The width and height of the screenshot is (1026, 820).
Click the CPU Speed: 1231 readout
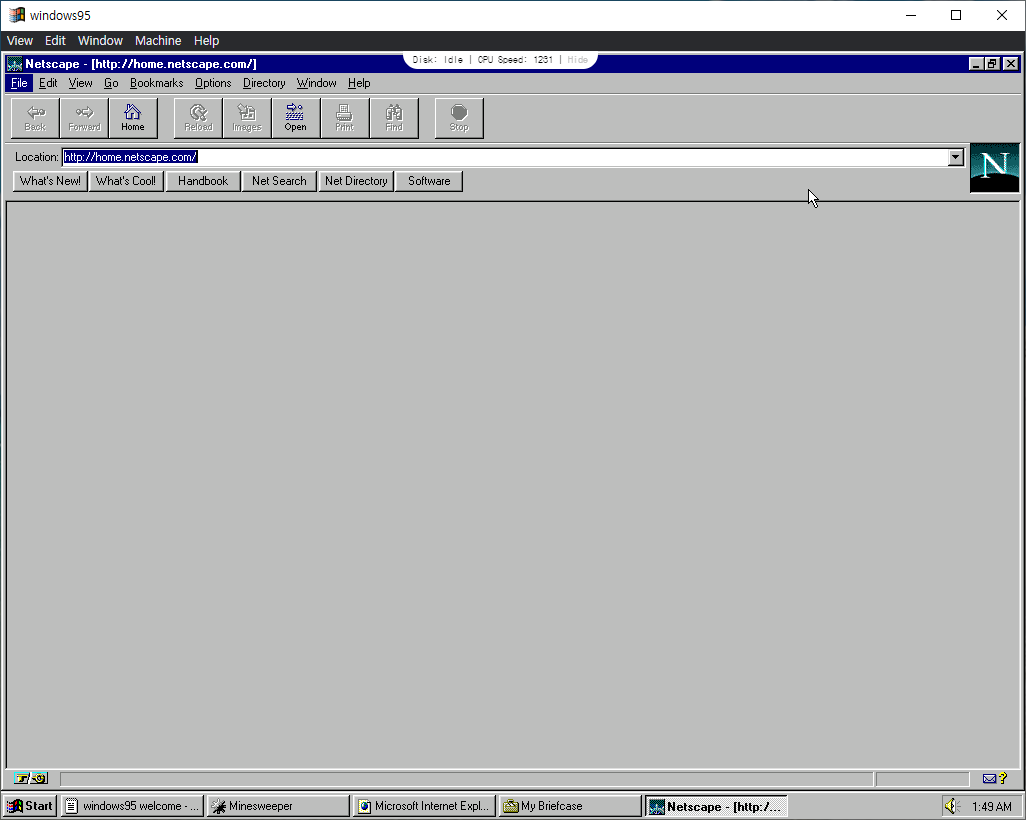pyautogui.click(x=515, y=60)
